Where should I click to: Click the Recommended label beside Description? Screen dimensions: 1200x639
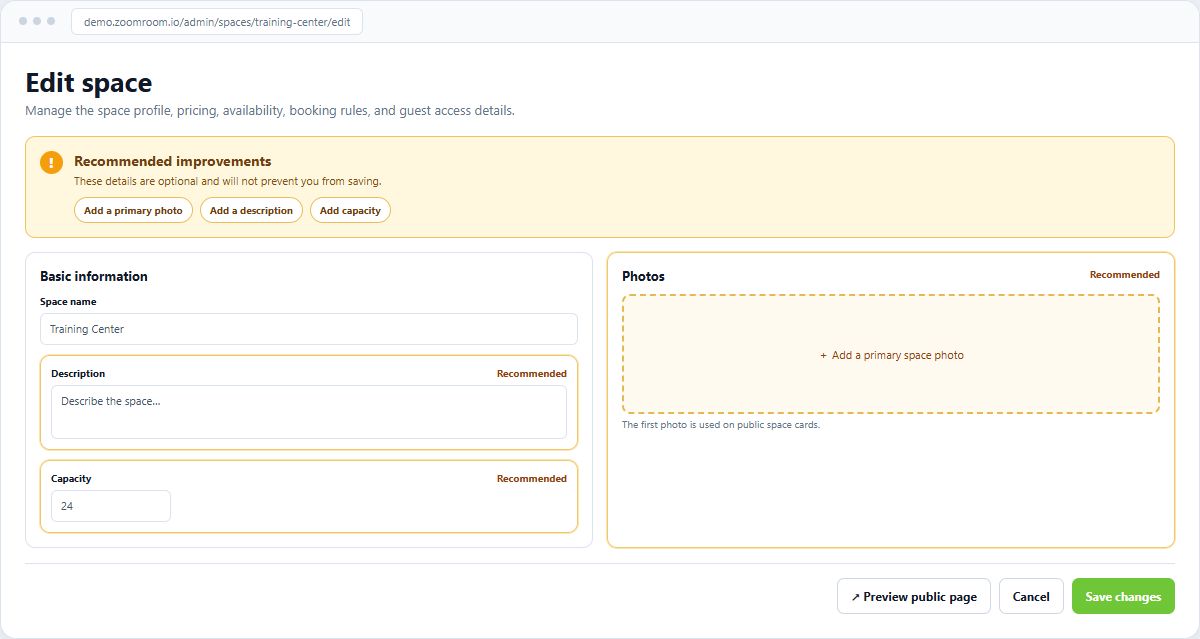[532, 374]
